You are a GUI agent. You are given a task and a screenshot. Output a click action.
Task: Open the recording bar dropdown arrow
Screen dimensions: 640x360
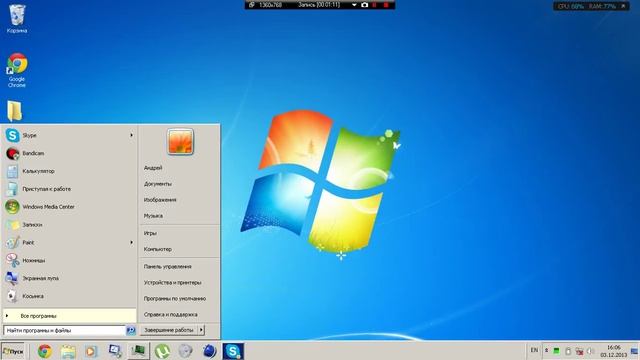[x=354, y=5]
